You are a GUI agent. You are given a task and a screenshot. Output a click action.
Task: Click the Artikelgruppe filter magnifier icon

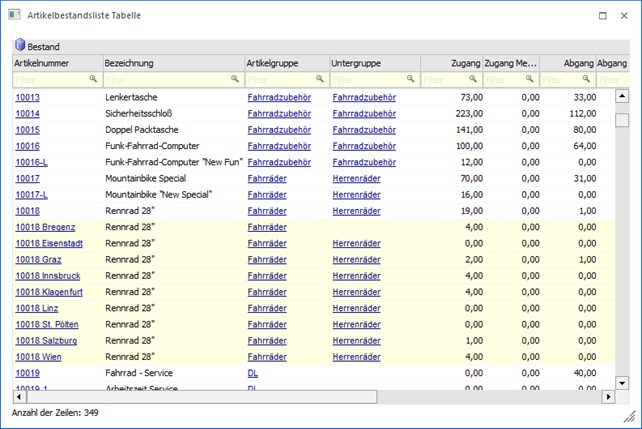(320, 78)
